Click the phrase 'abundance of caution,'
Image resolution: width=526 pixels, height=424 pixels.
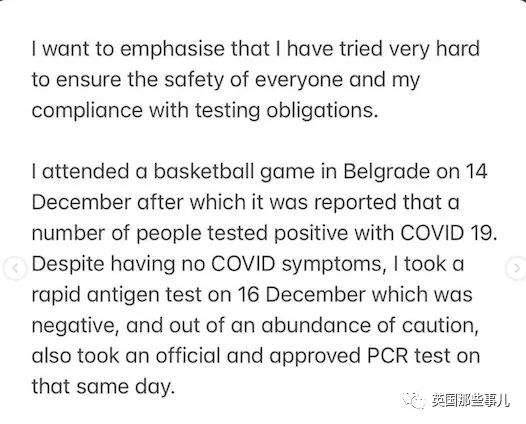click(370, 325)
